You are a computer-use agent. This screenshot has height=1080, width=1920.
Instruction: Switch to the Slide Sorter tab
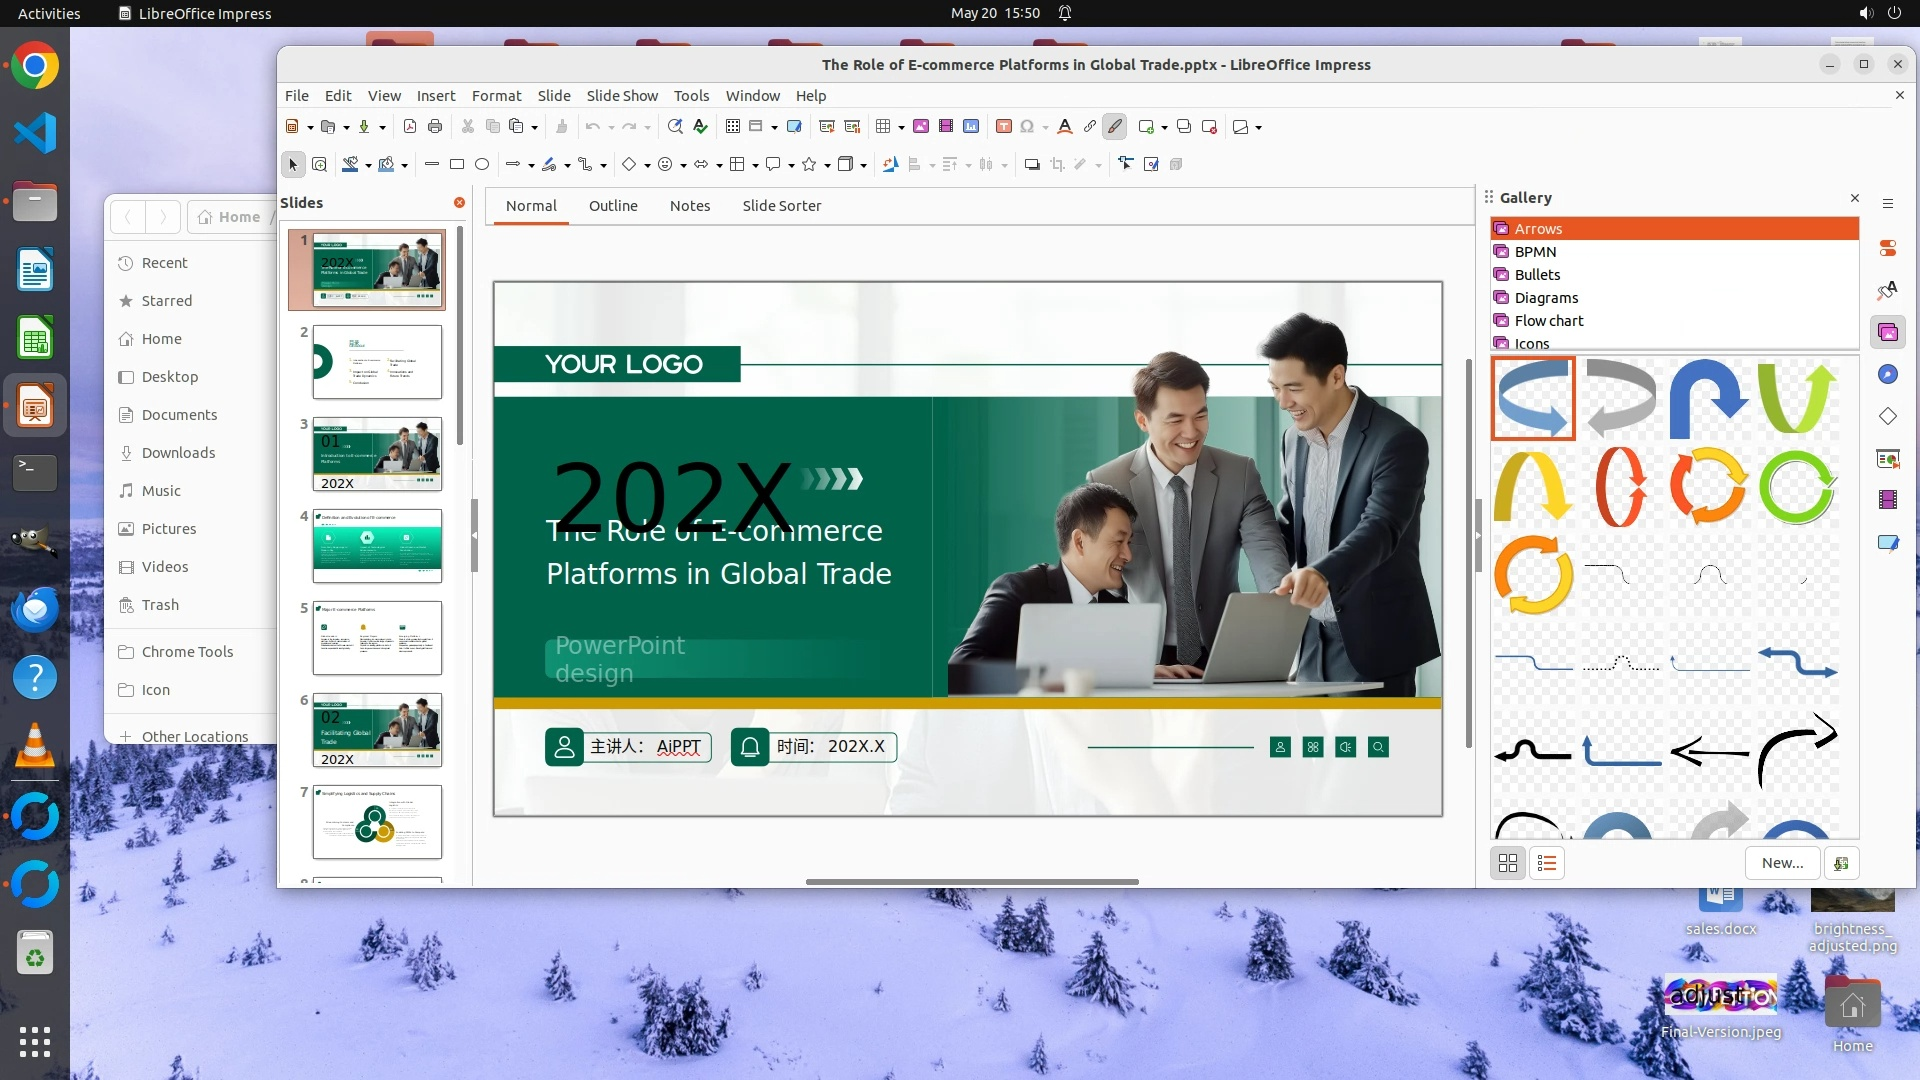pyautogui.click(x=781, y=206)
